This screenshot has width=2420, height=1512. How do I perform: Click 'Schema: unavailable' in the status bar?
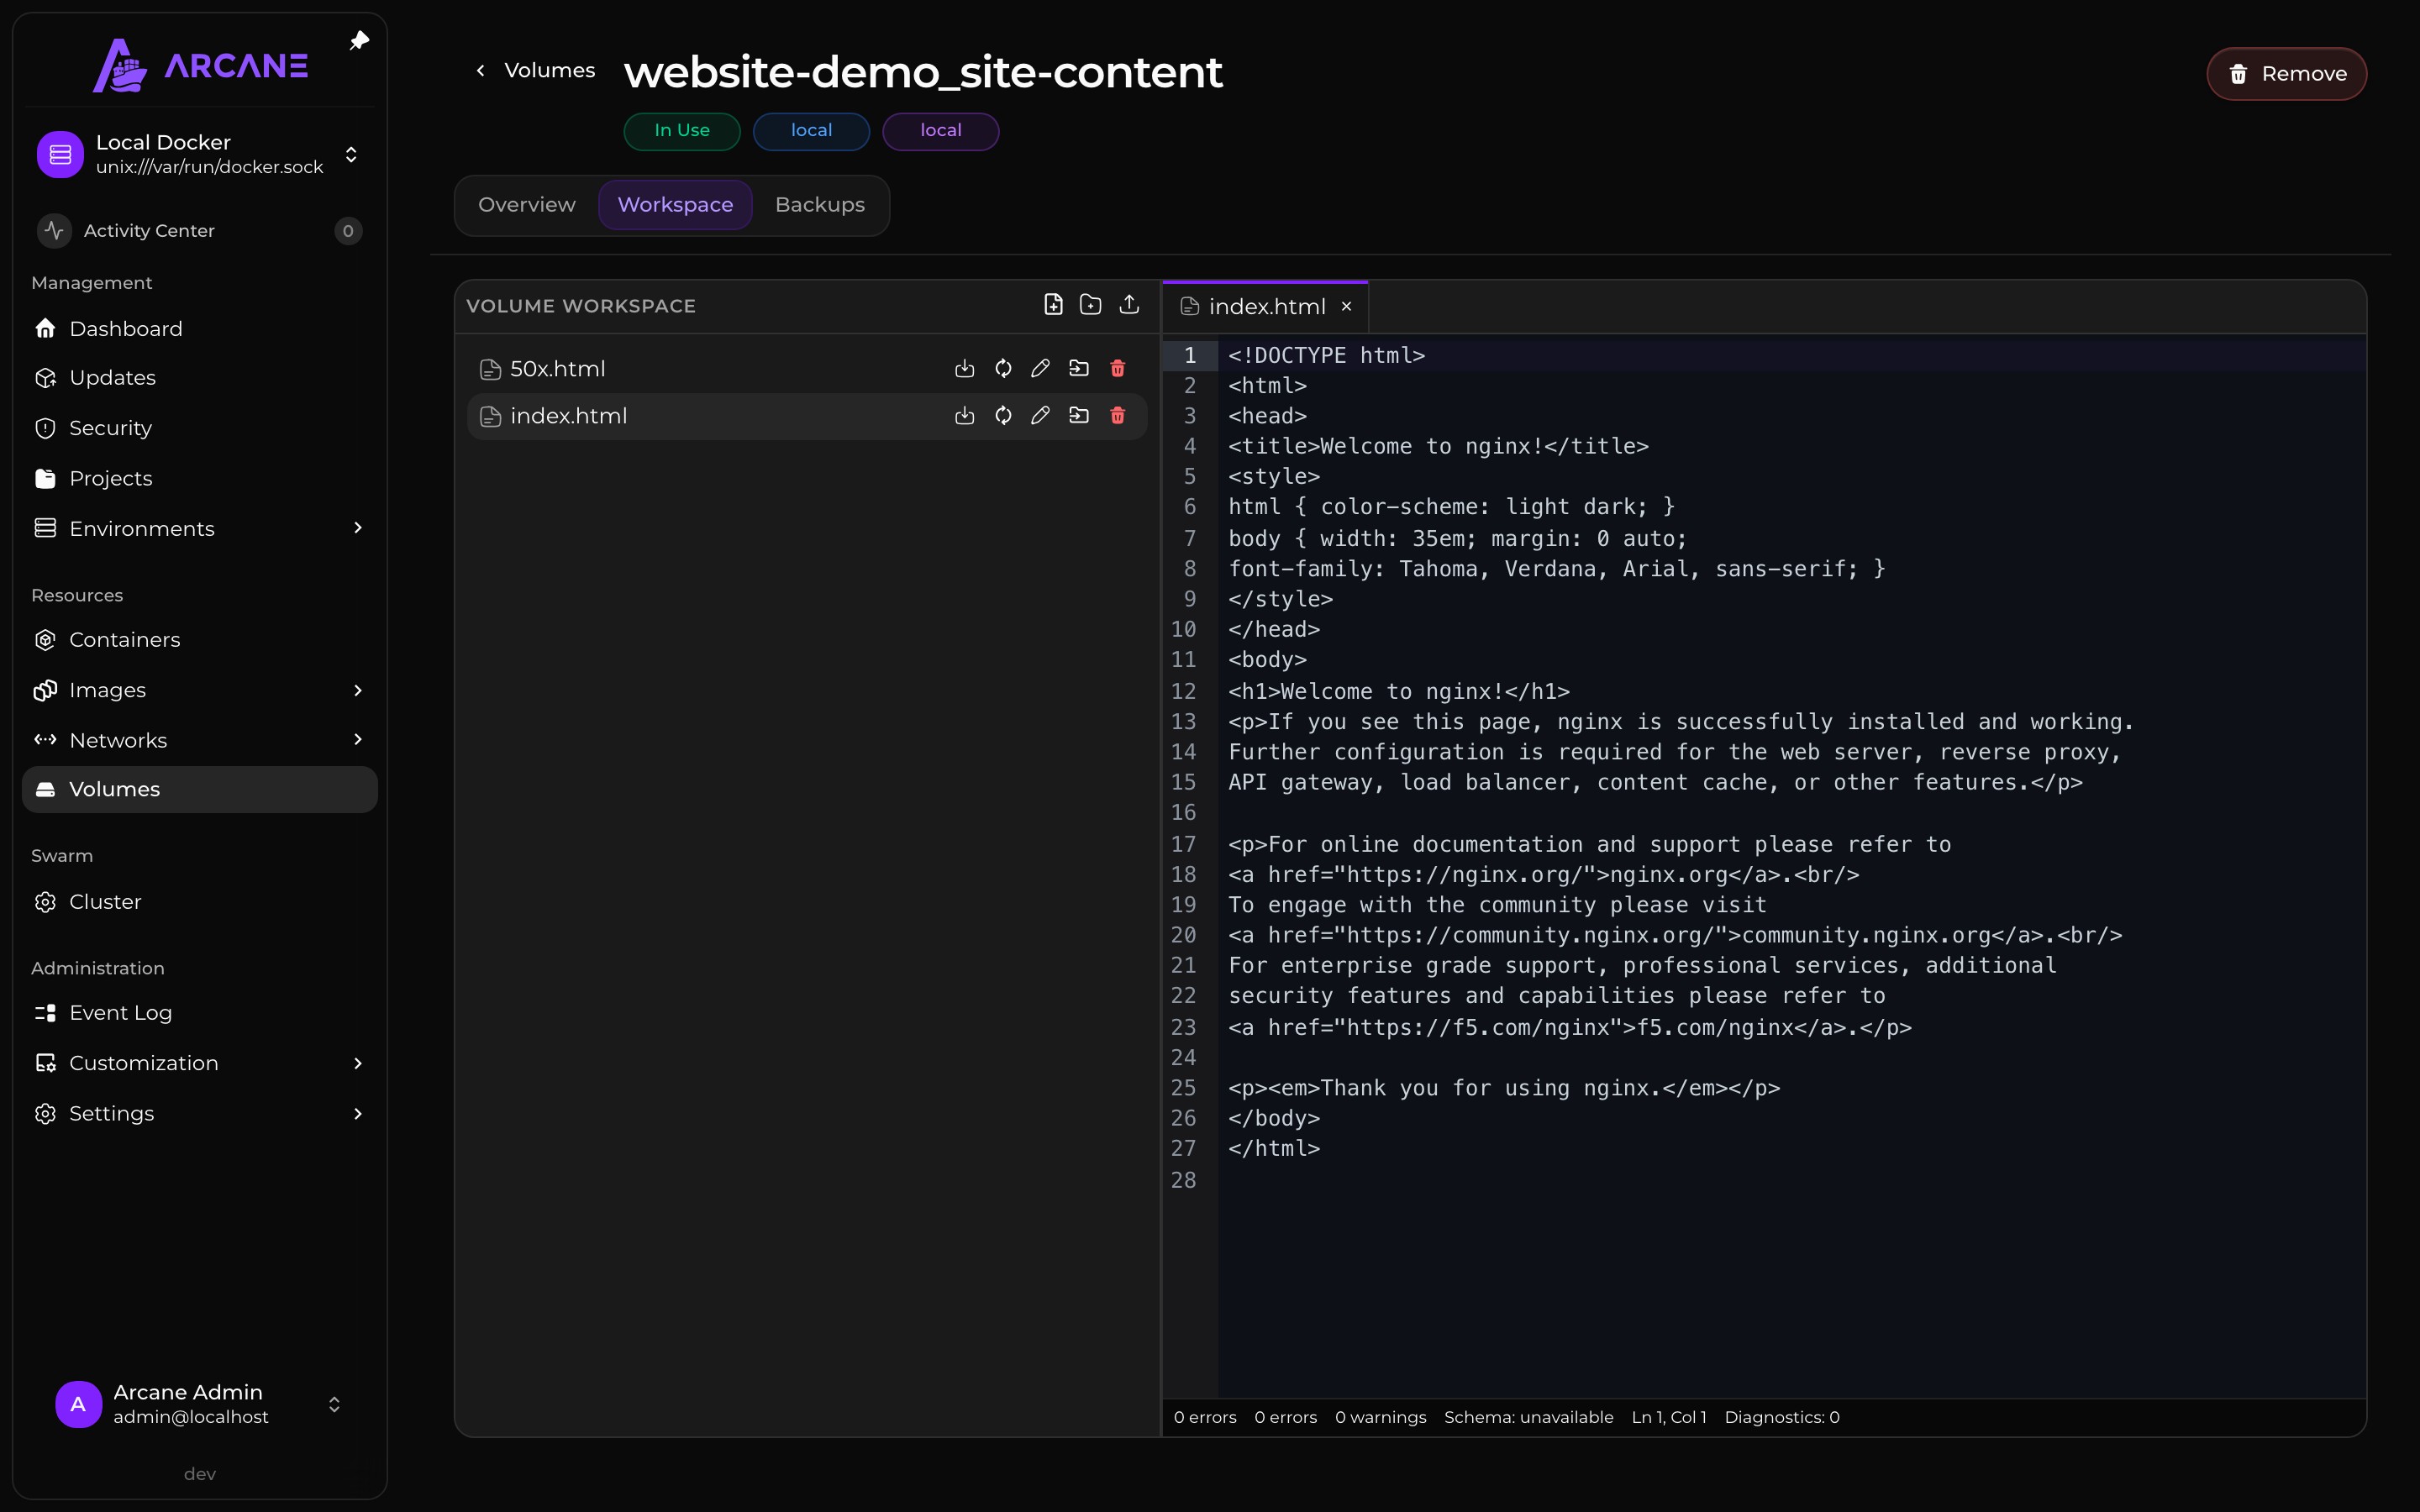(x=1528, y=1417)
